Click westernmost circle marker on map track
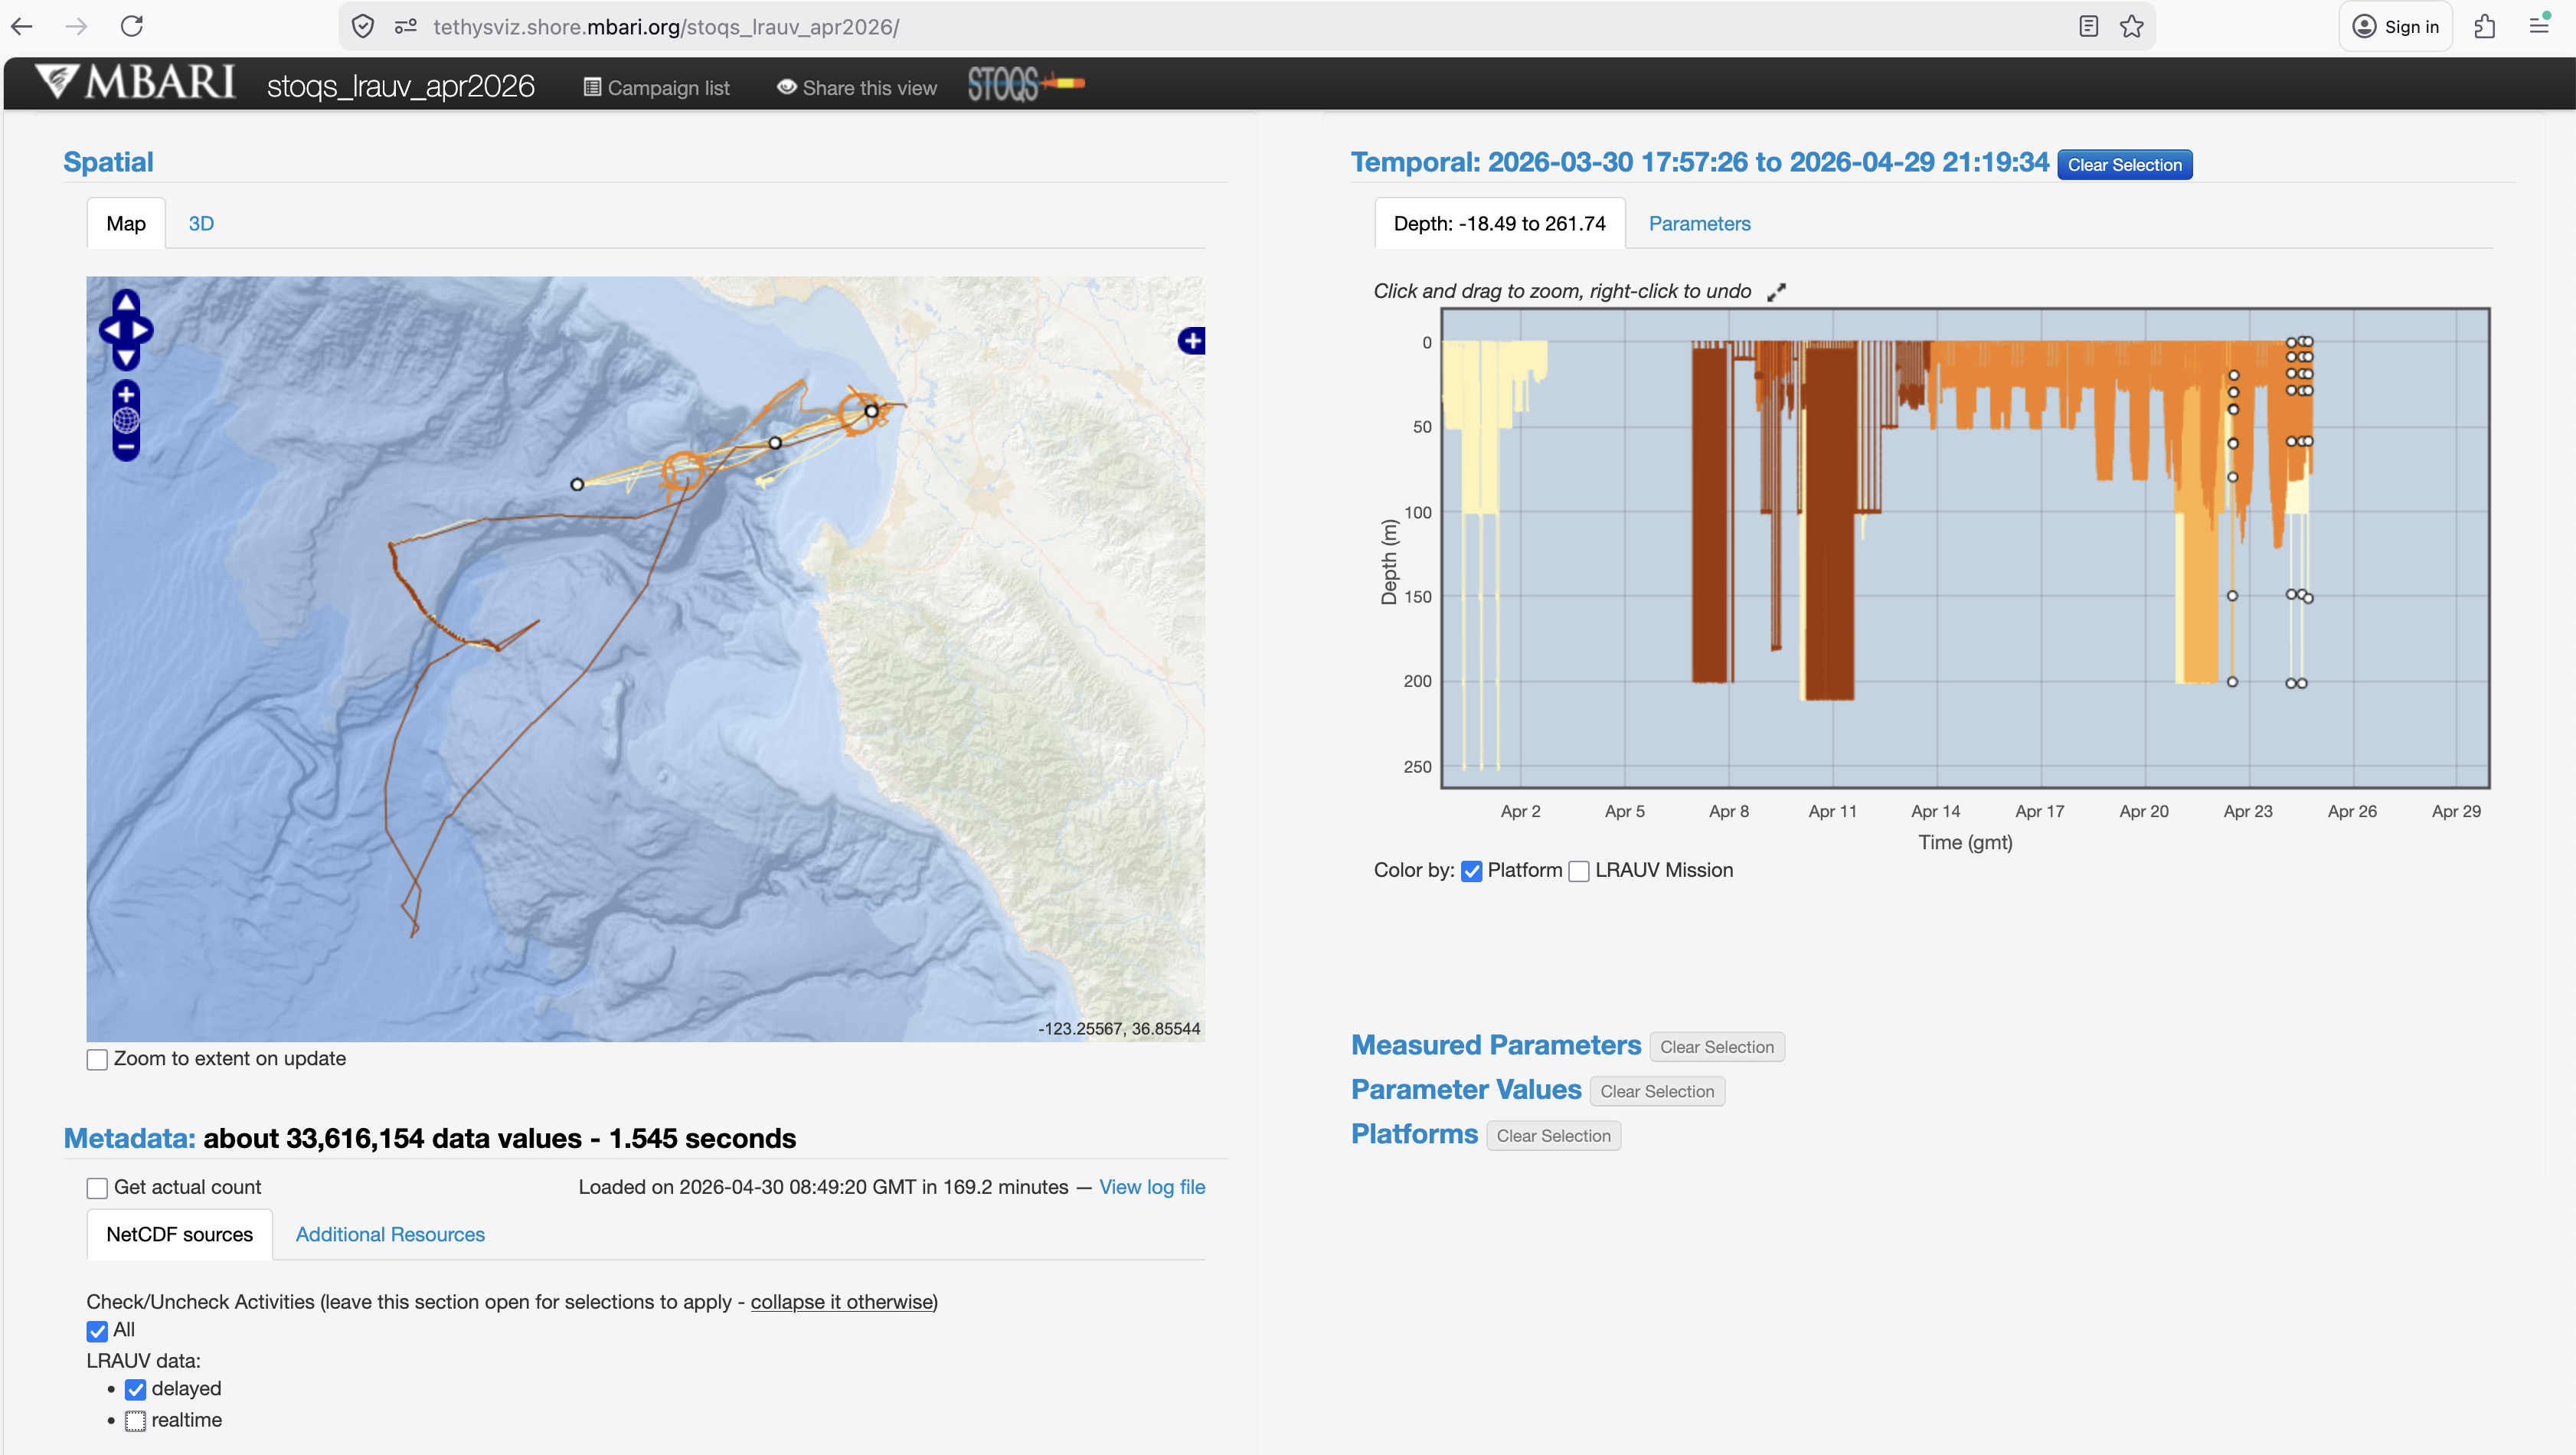Image resolution: width=2576 pixels, height=1455 pixels. click(x=577, y=484)
